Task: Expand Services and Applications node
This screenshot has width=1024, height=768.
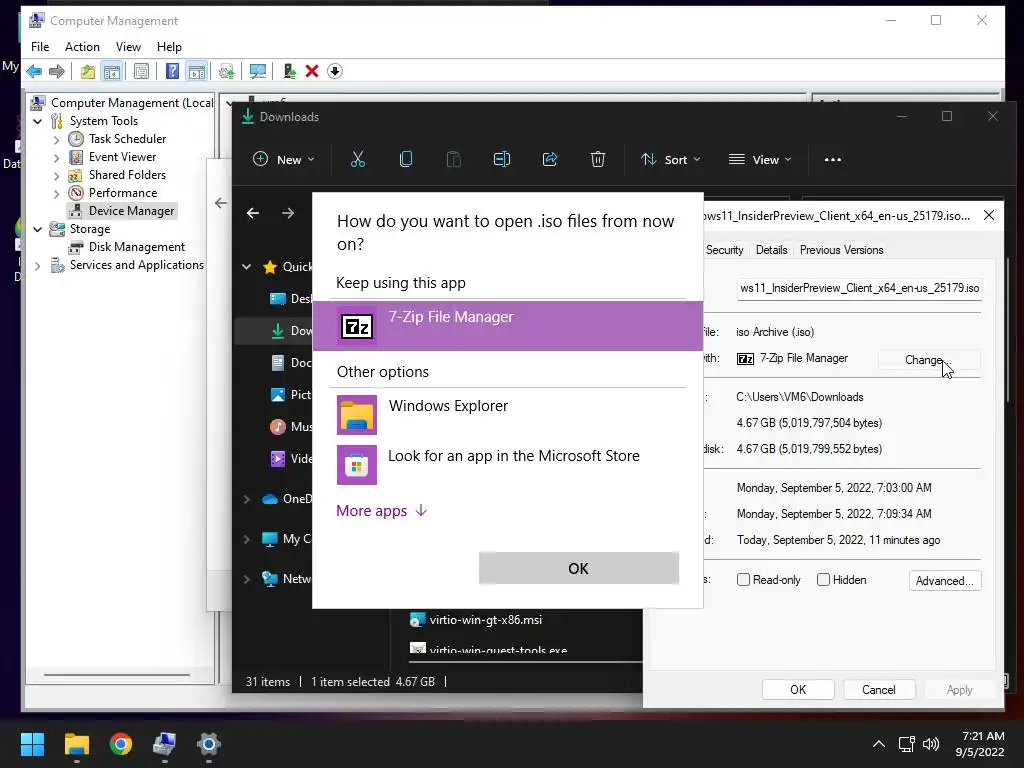Action: tap(38, 266)
